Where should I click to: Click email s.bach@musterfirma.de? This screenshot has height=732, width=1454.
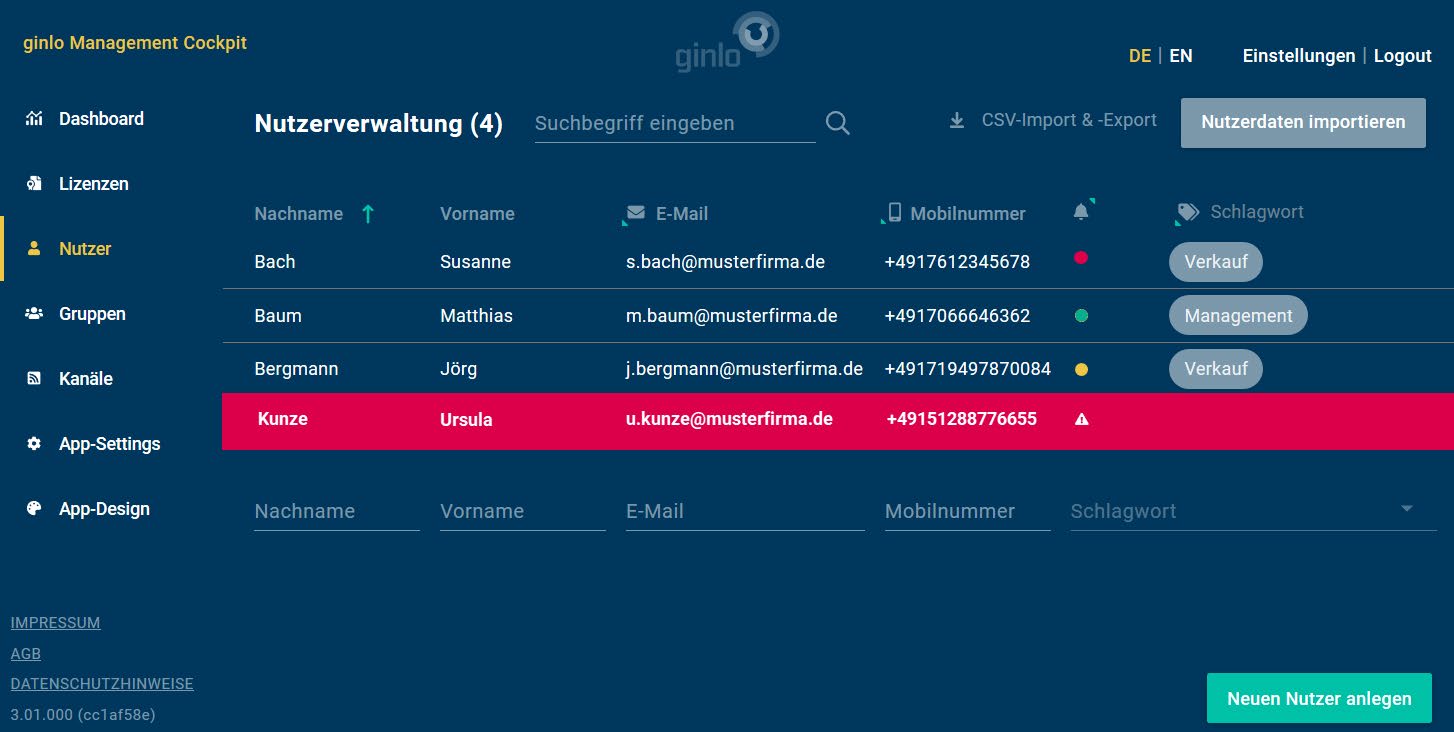(725, 262)
